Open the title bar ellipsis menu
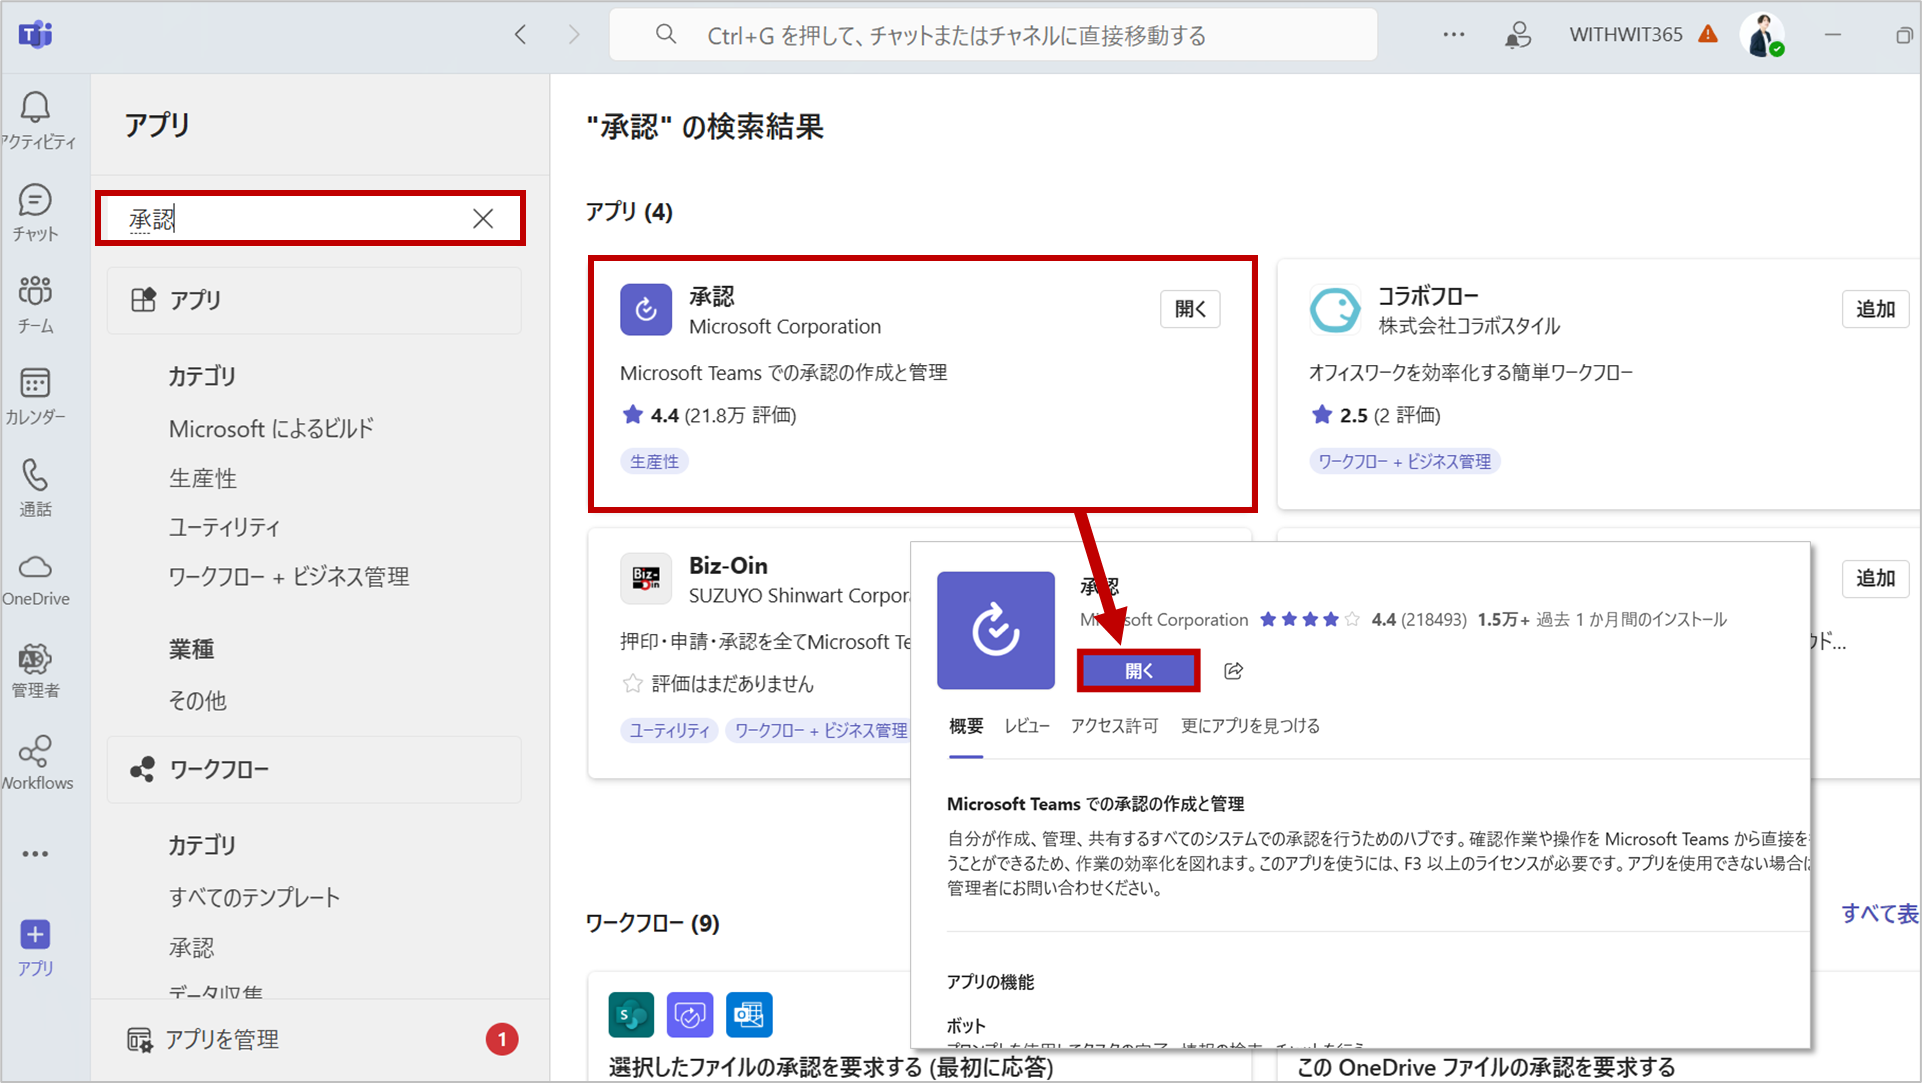Viewport: 1922px width, 1083px height. [1453, 34]
